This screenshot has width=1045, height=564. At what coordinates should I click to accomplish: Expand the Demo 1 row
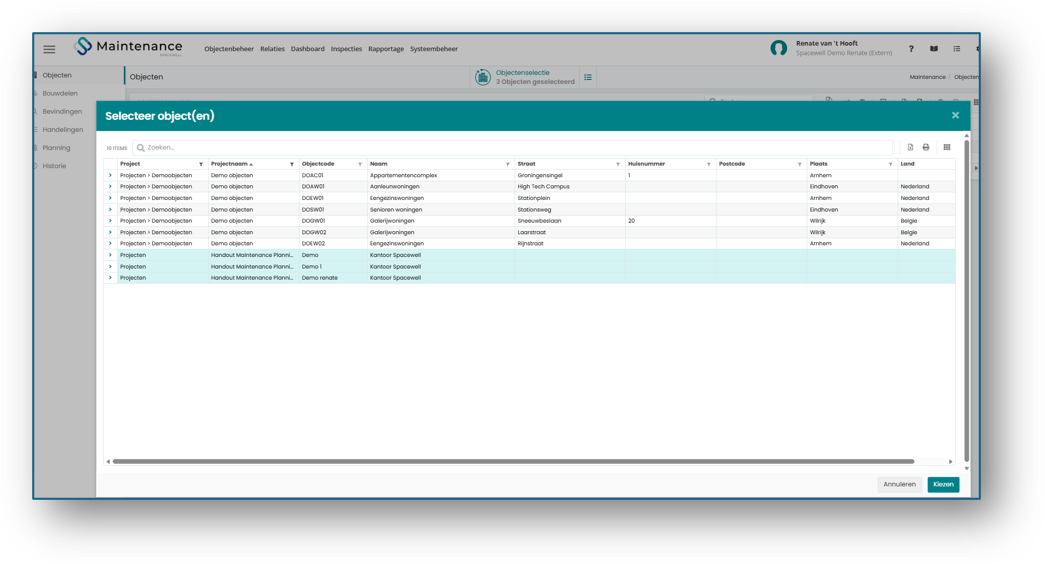point(110,267)
